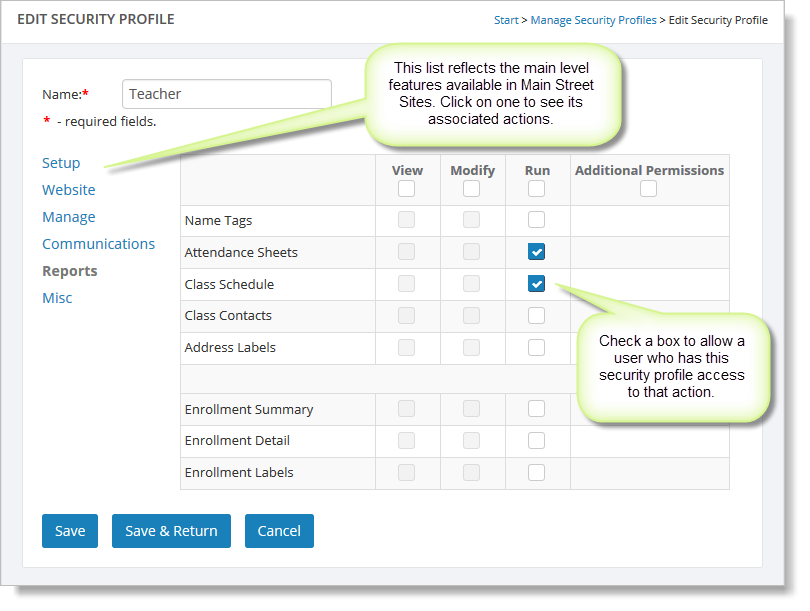Click the Save button
This screenshot has height=611, width=810.
[70, 531]
